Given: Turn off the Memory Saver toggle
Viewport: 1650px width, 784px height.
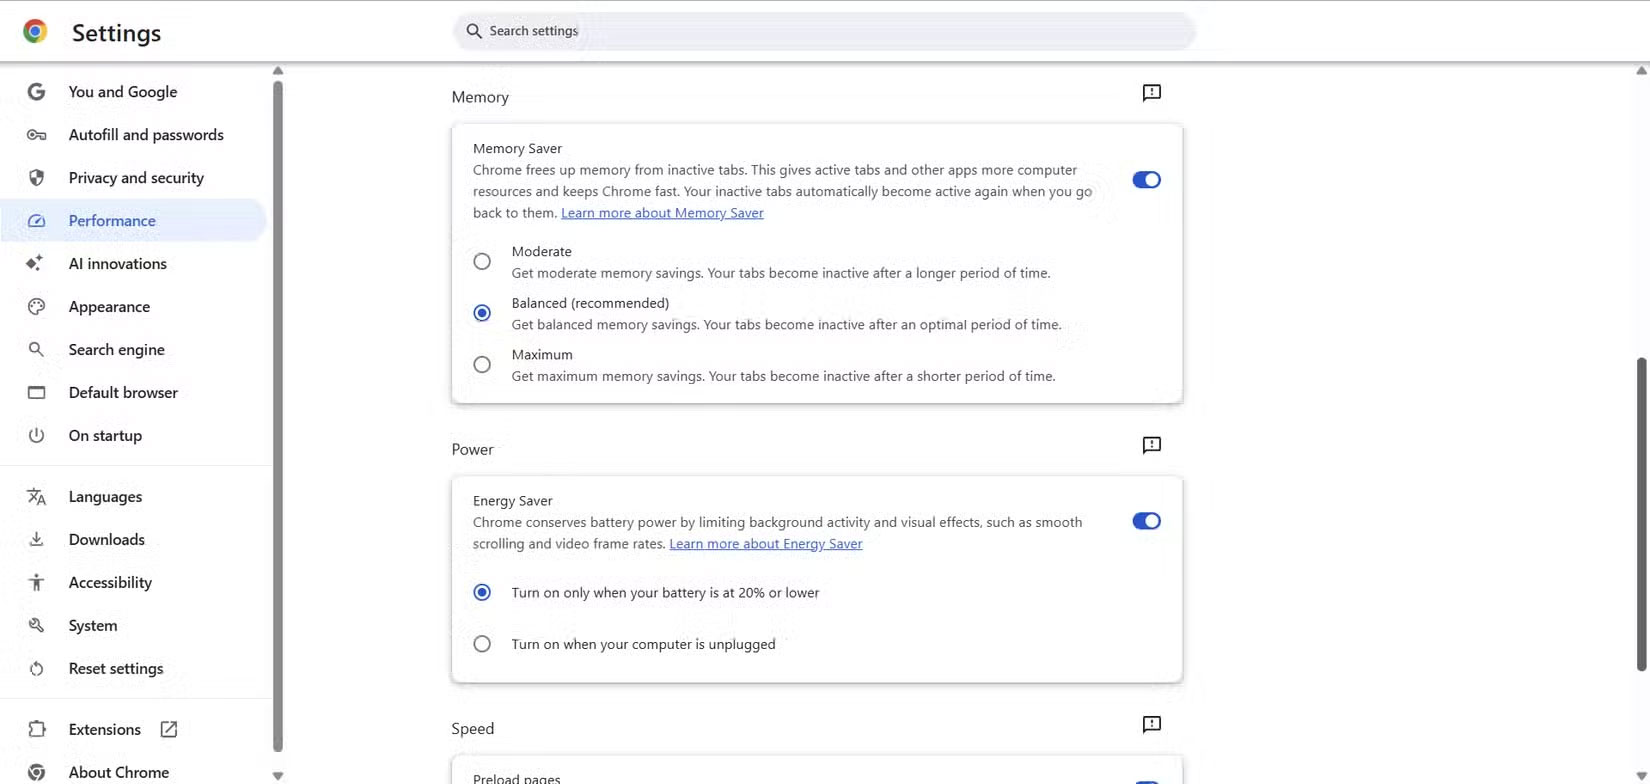Looking at the screenshot, I should (x=1146, y=180).
